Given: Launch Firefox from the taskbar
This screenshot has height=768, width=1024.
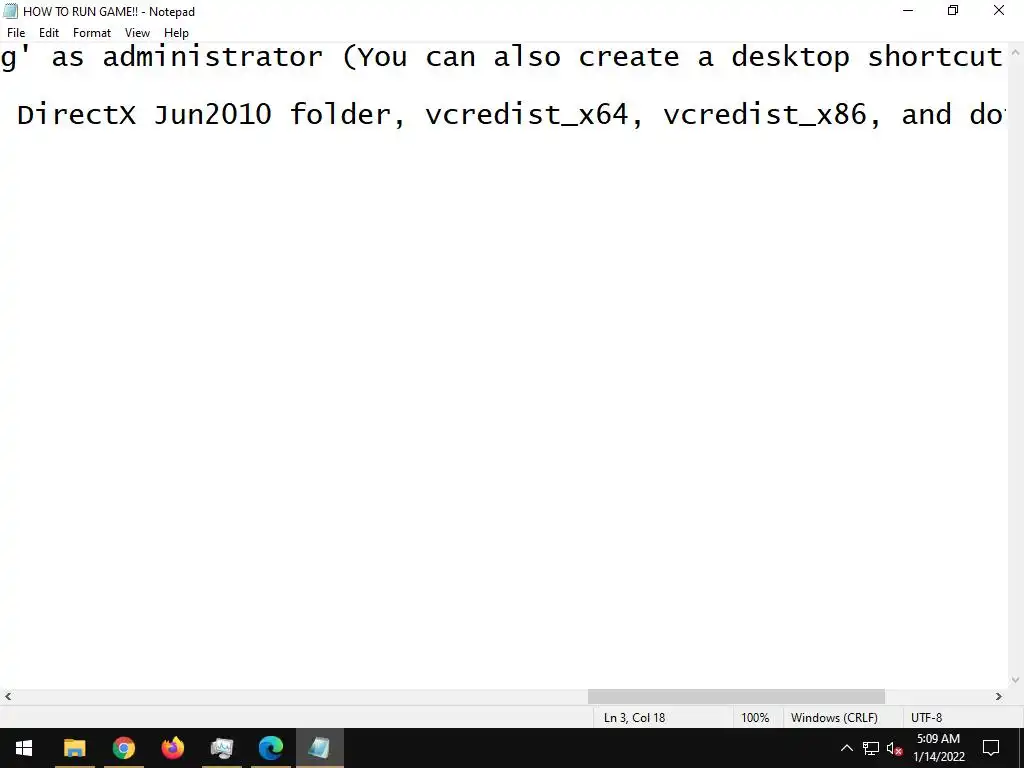Looking at the screenshot, I should click(x=172, y=748).
